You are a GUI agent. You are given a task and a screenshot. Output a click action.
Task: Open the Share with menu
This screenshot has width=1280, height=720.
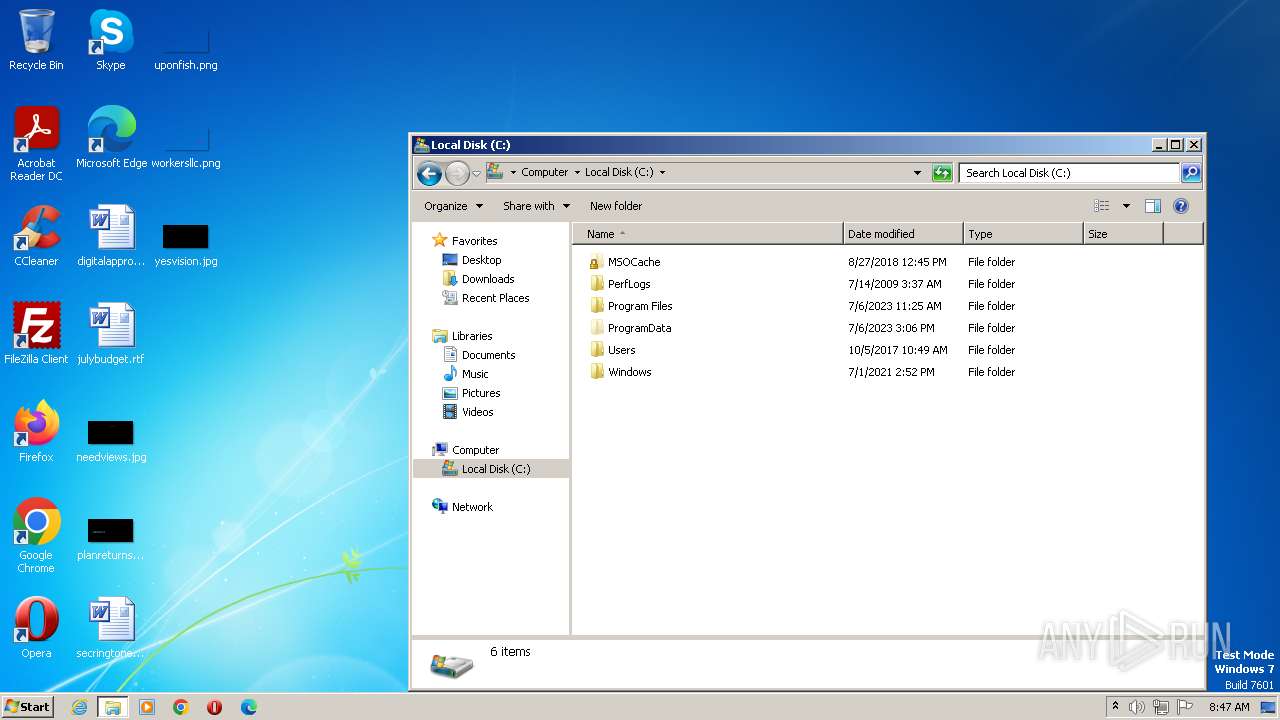[536, 206]
